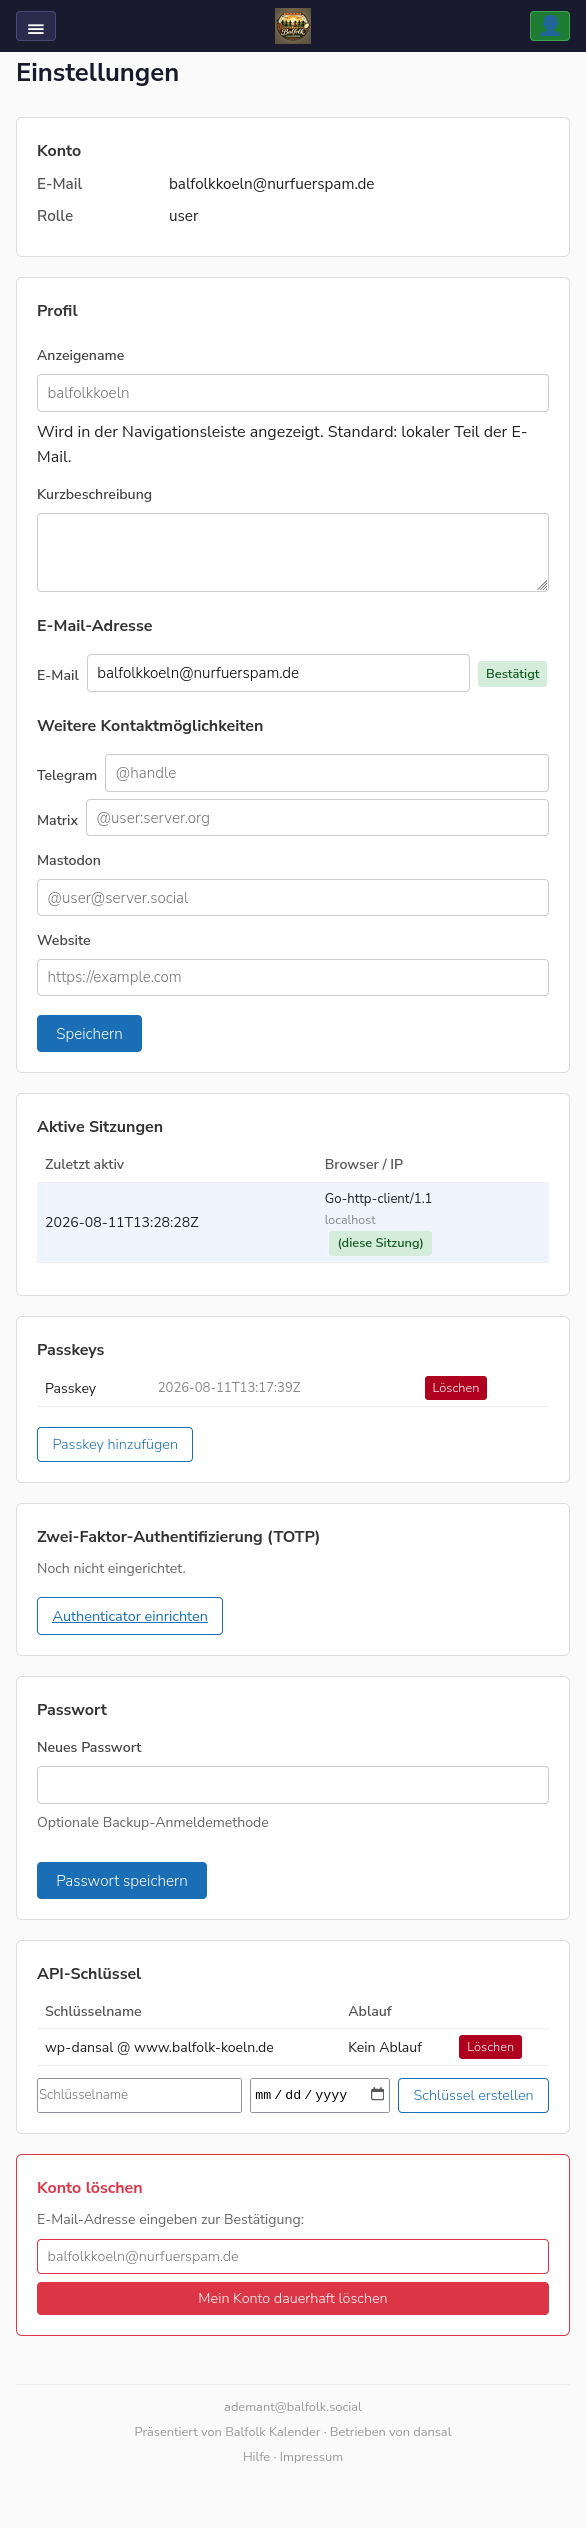Click the Neues Passwort field
586x2528 pixels.
tap(293, 1785)
